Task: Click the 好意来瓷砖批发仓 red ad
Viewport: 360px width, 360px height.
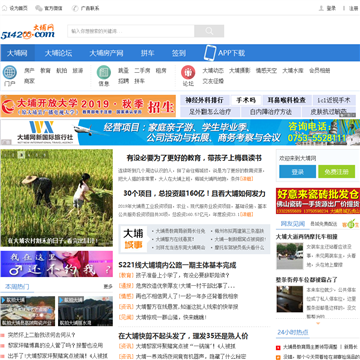Action: coord(318,201)
